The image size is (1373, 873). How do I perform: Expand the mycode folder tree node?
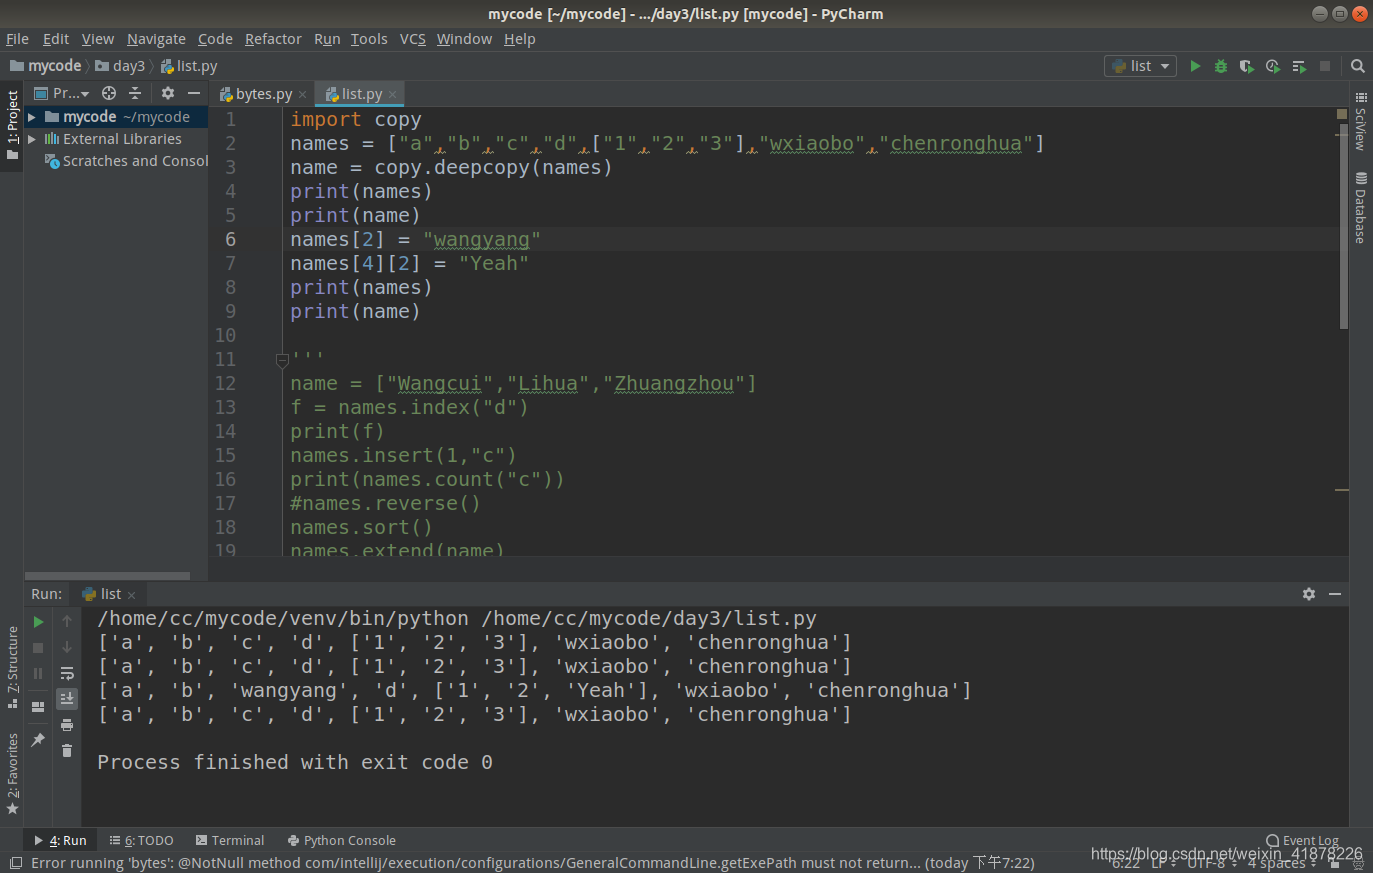[32, 117]
